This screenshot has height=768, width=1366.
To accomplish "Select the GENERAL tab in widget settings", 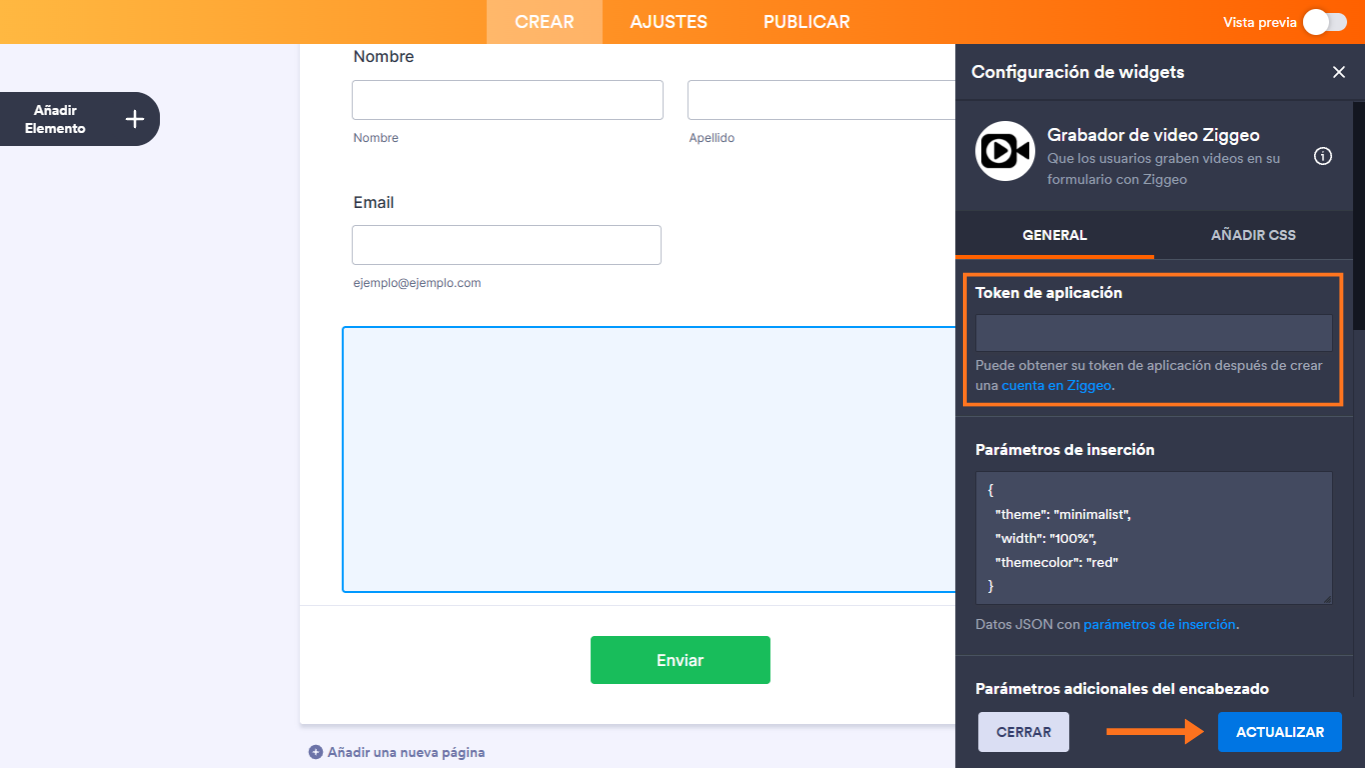I will pos(1054,235).
